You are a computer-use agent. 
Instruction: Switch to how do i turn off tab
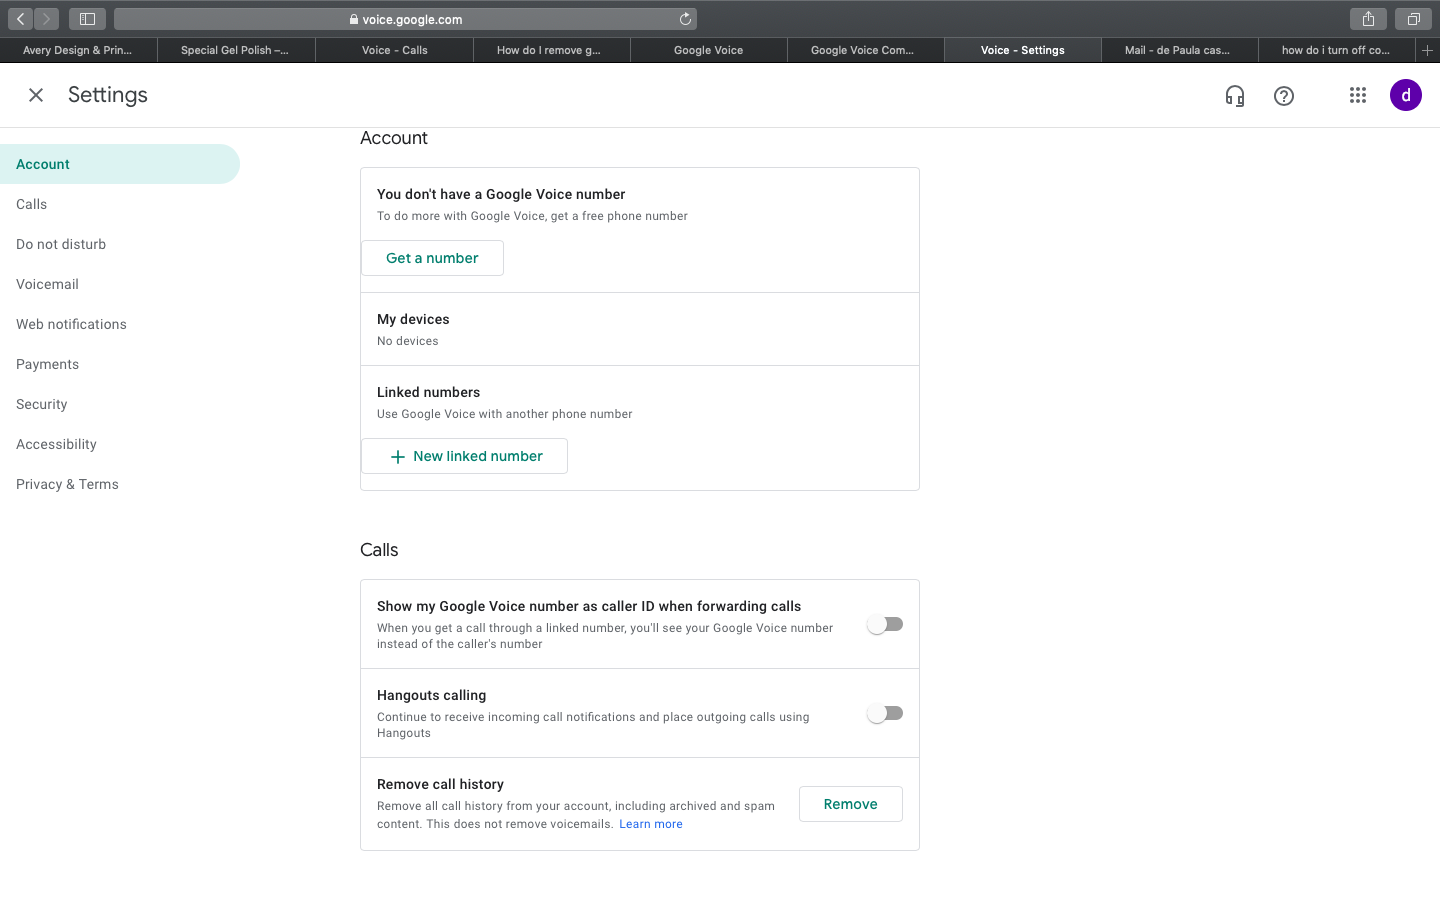pos(1336,50)
